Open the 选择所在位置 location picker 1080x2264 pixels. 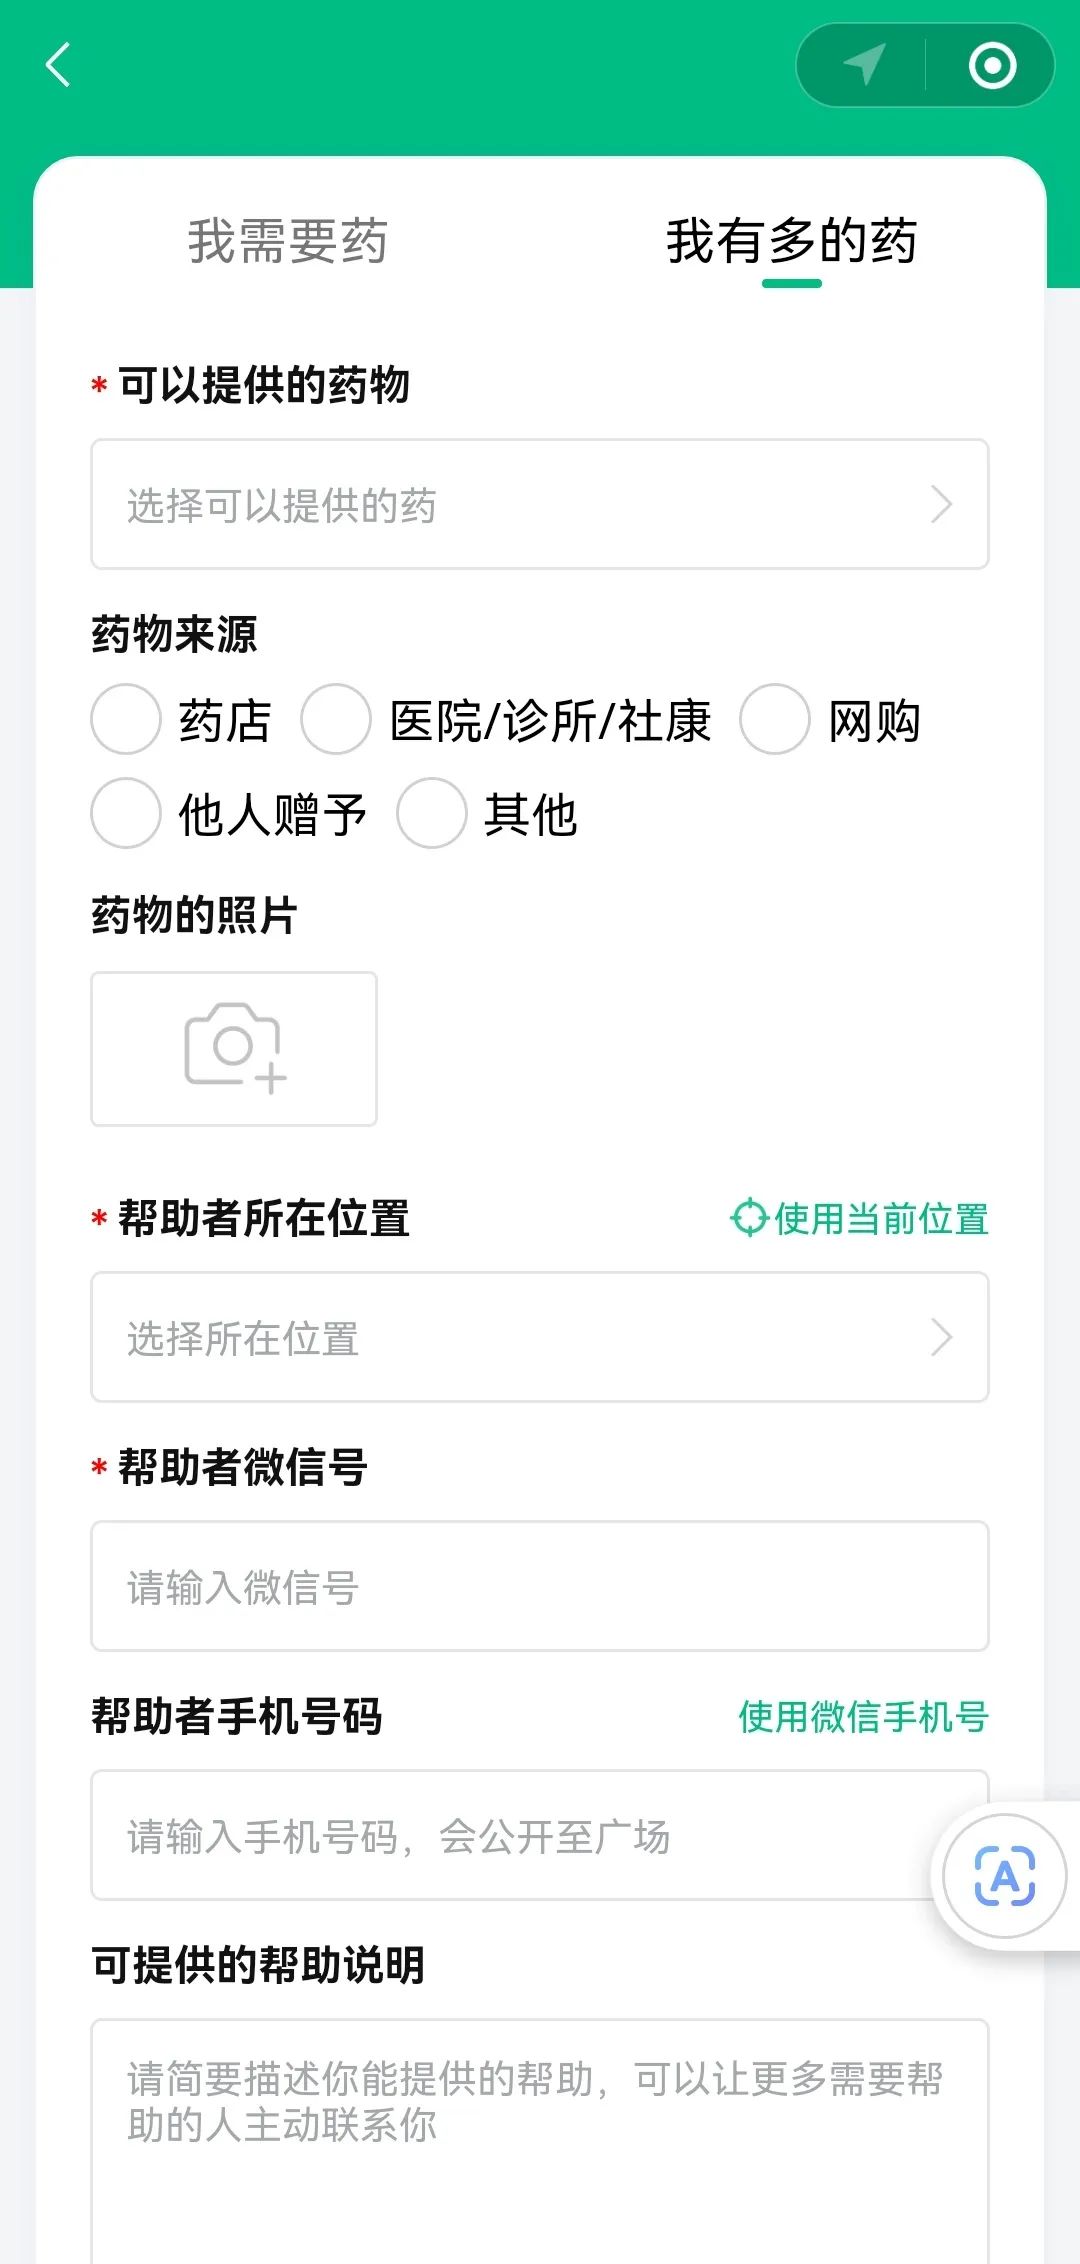tap(540, 1337)
